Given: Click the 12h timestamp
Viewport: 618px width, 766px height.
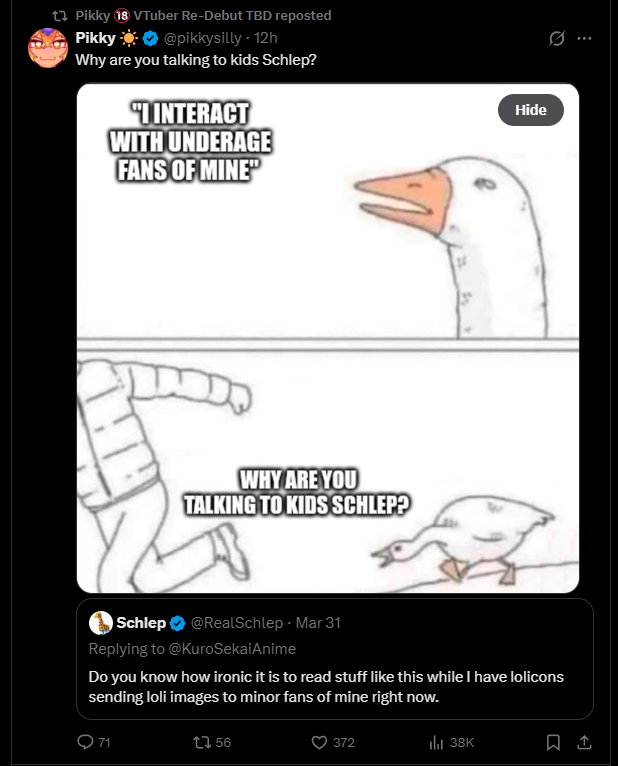Looking at the screenshot, I should 266,38.
